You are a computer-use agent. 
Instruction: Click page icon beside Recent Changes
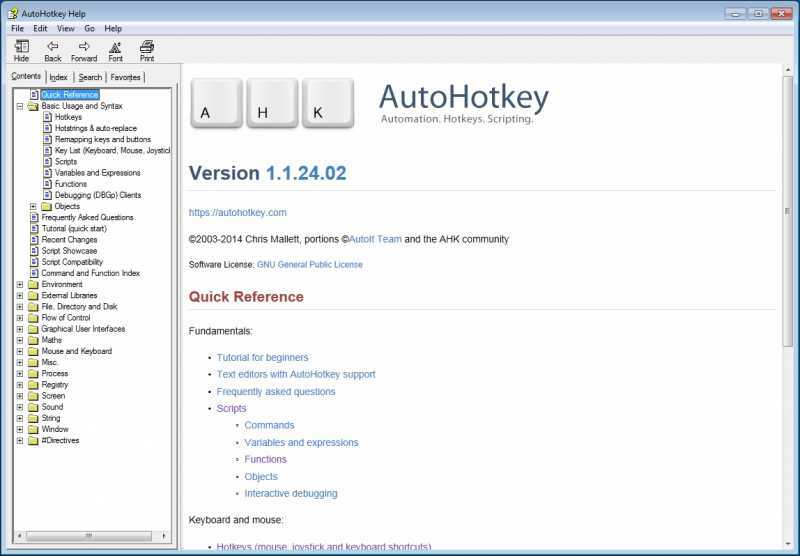click(34, 240)
